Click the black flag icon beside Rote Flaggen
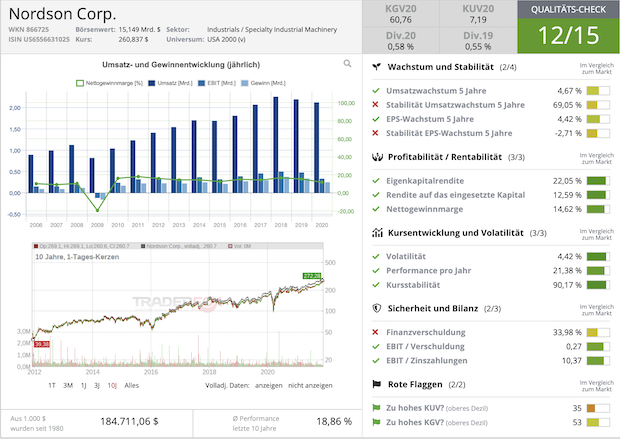The image size is (620, 439). coord(376,384)
